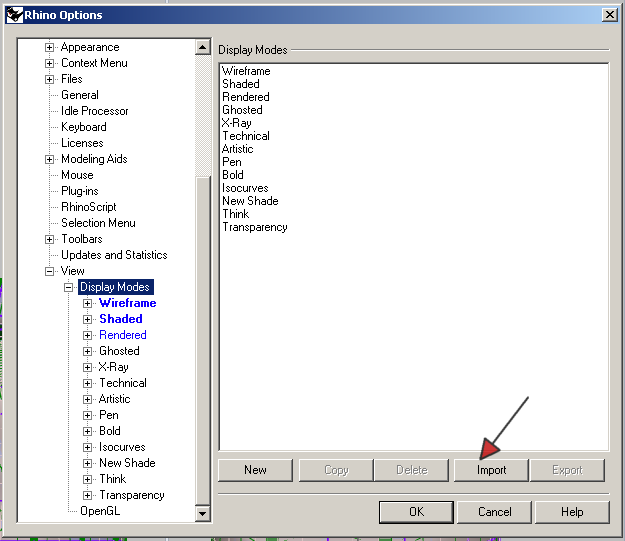Click the Delete display mode button
The width and height of the screenshot is (625, 541).
pyautogui.click(x=412, y=470)
